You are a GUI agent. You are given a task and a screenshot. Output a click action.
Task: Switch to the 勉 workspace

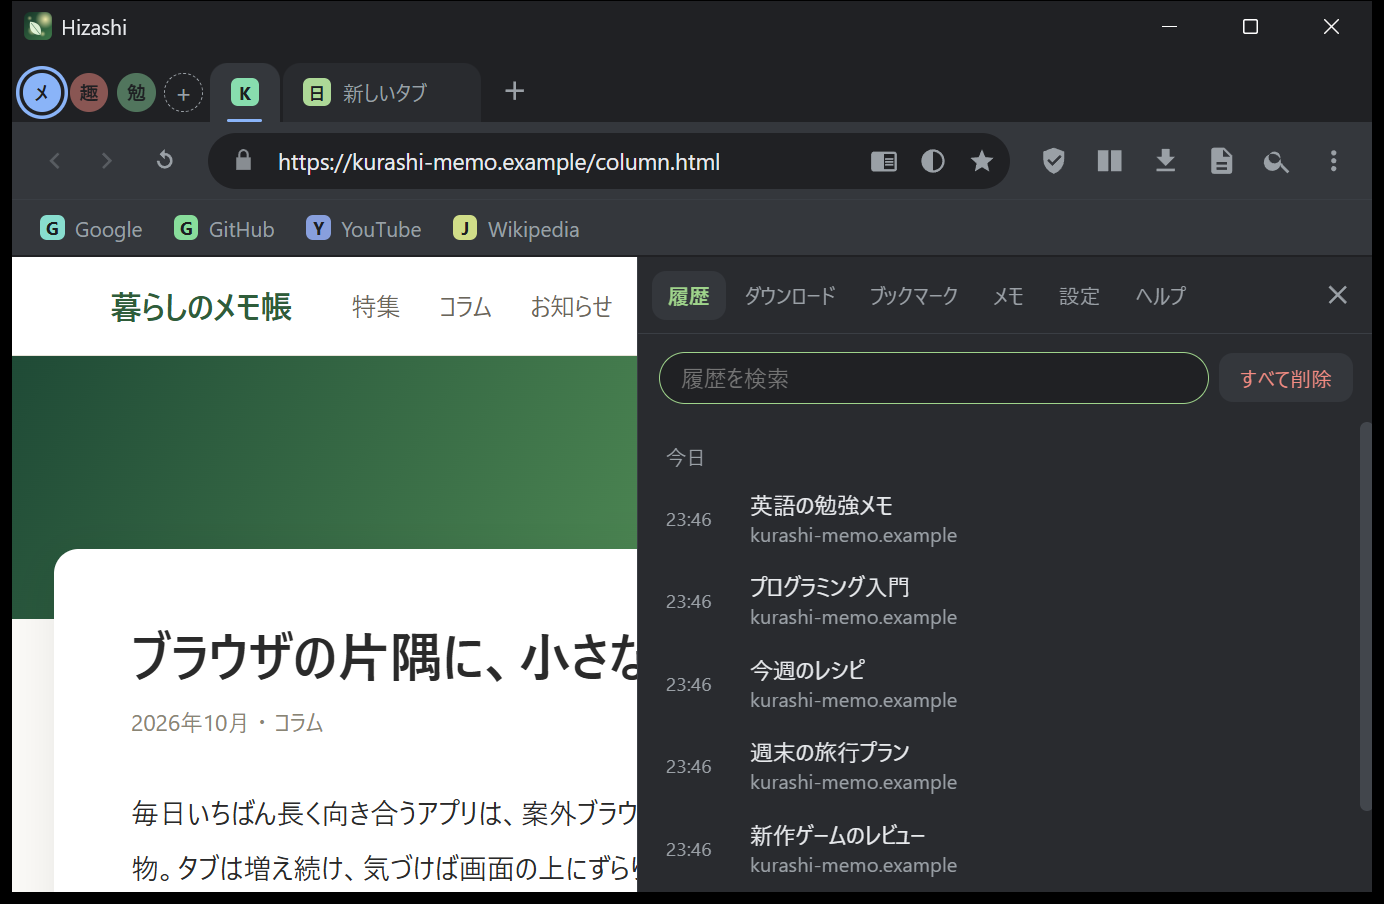(x=136, y=93)
